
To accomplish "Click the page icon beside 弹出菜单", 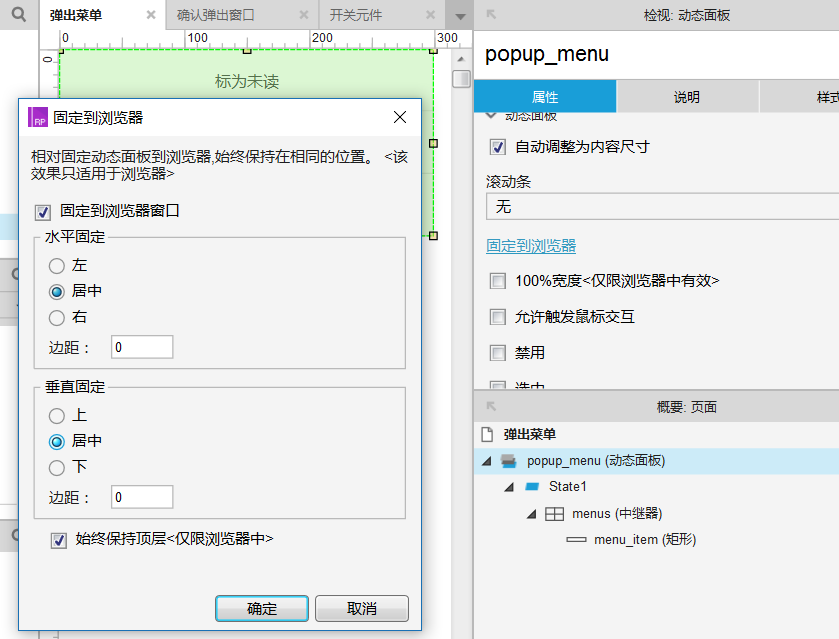I will click(x=487, y=434).
